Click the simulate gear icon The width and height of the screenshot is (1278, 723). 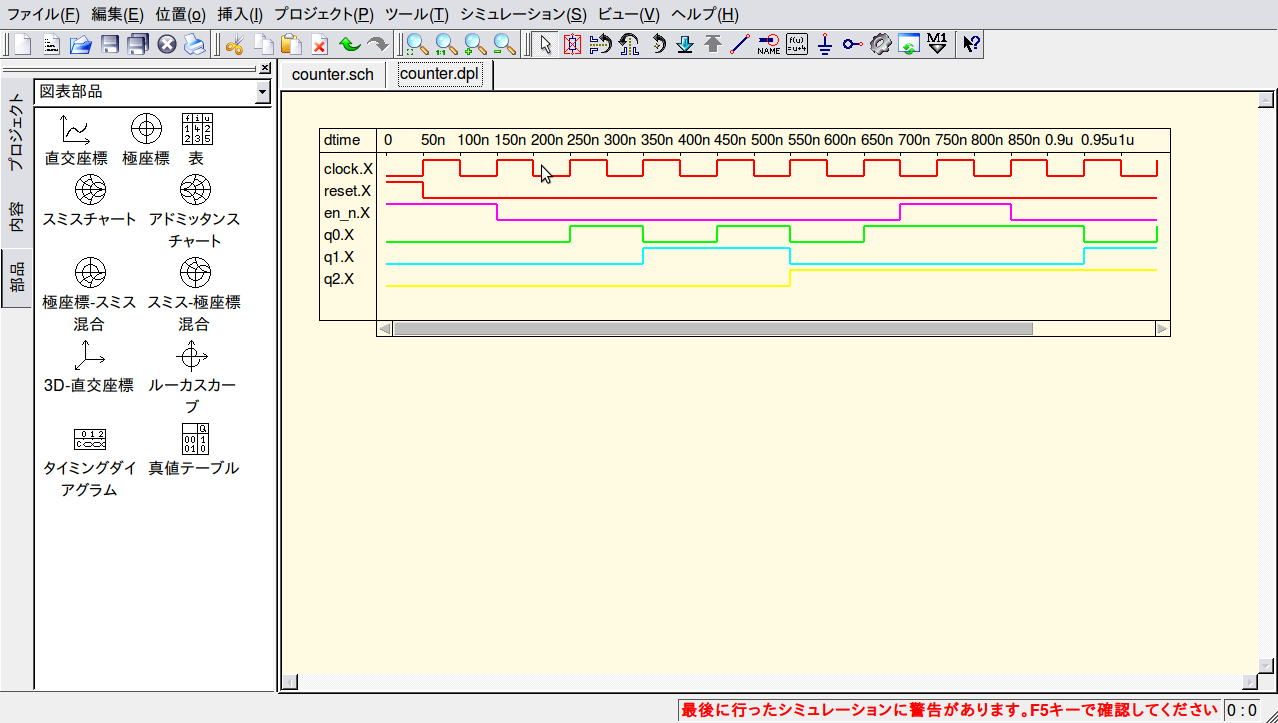880,44
